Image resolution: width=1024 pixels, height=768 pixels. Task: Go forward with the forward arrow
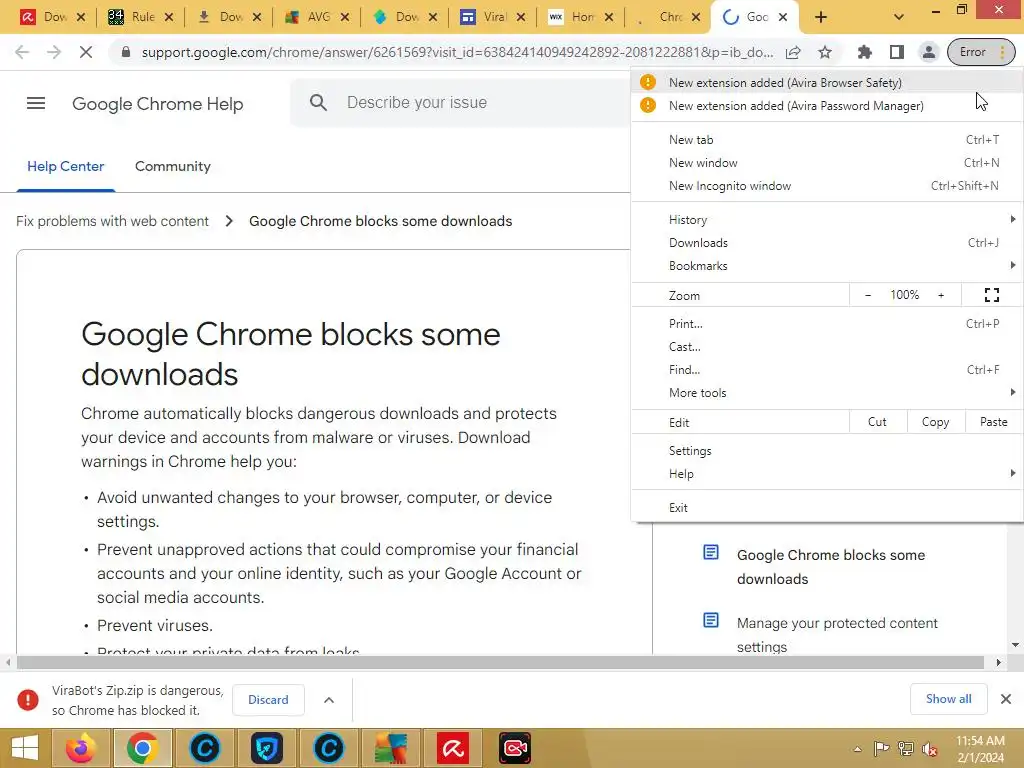(x=54, y=52)
